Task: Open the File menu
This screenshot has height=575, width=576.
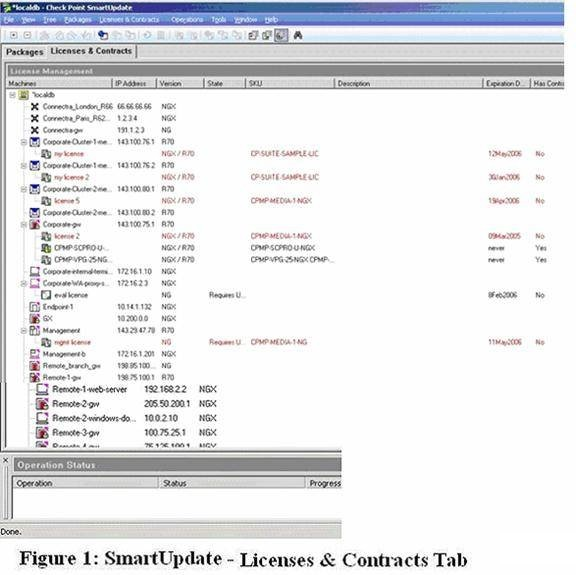Action: [8, 20]
